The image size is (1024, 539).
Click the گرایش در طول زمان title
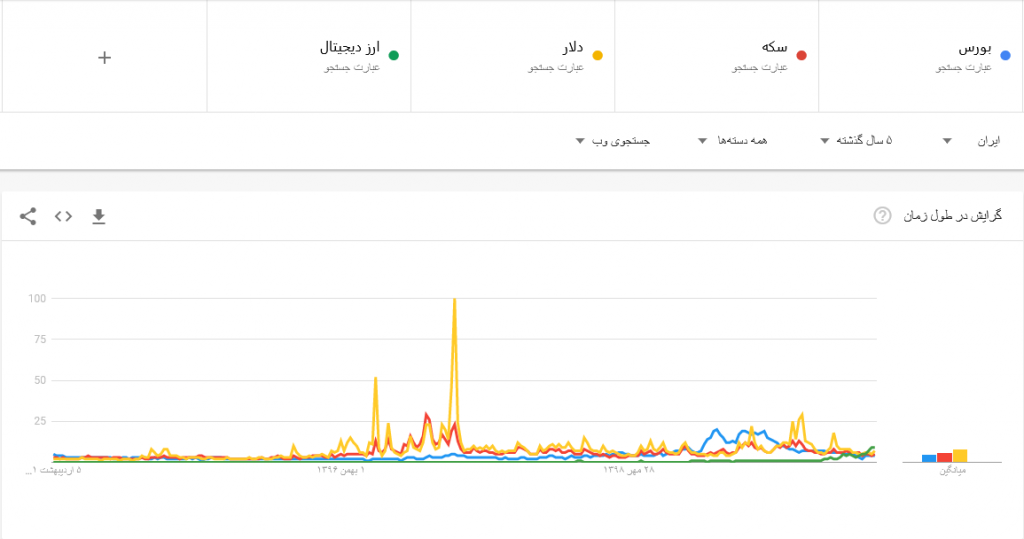[x=952, y=216]
